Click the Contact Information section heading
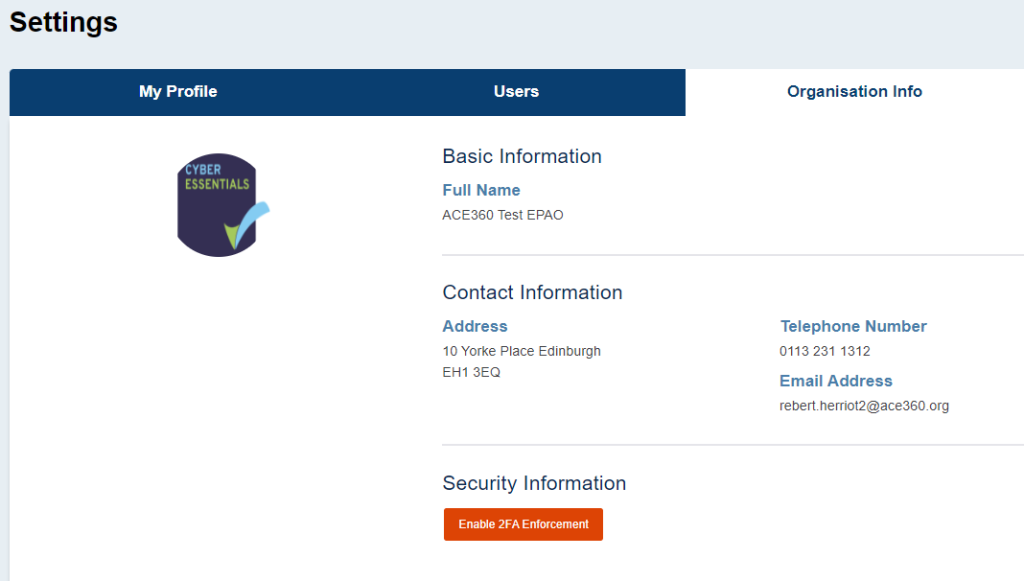The width and height of the screenshot is (1024, 581). pos(532,292)
